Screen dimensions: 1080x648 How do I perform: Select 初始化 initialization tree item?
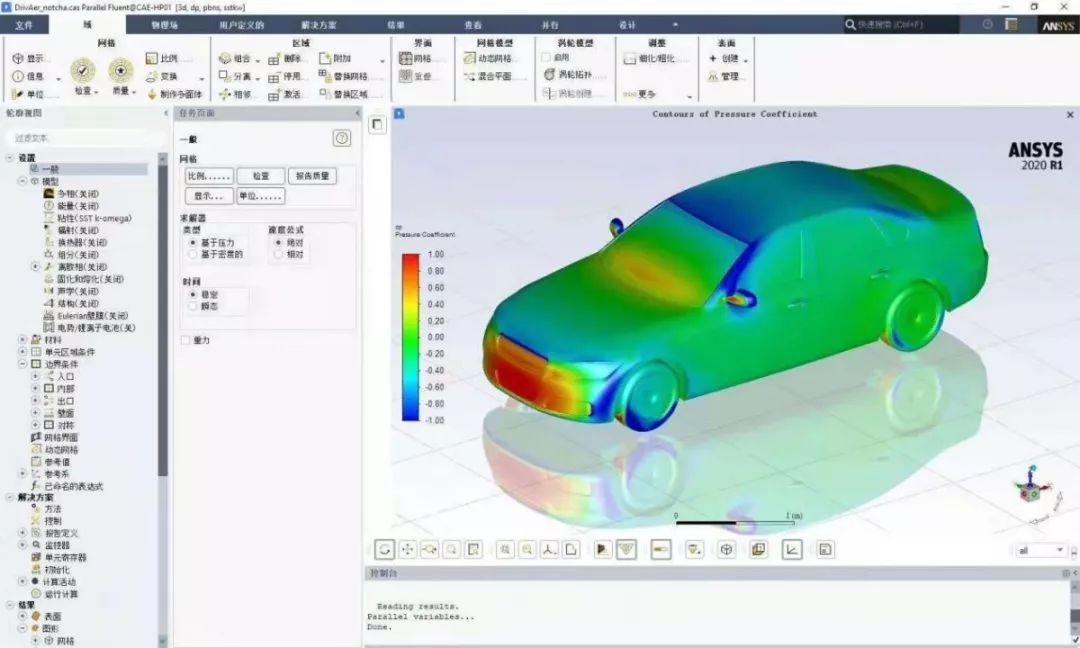pos(50,569)
